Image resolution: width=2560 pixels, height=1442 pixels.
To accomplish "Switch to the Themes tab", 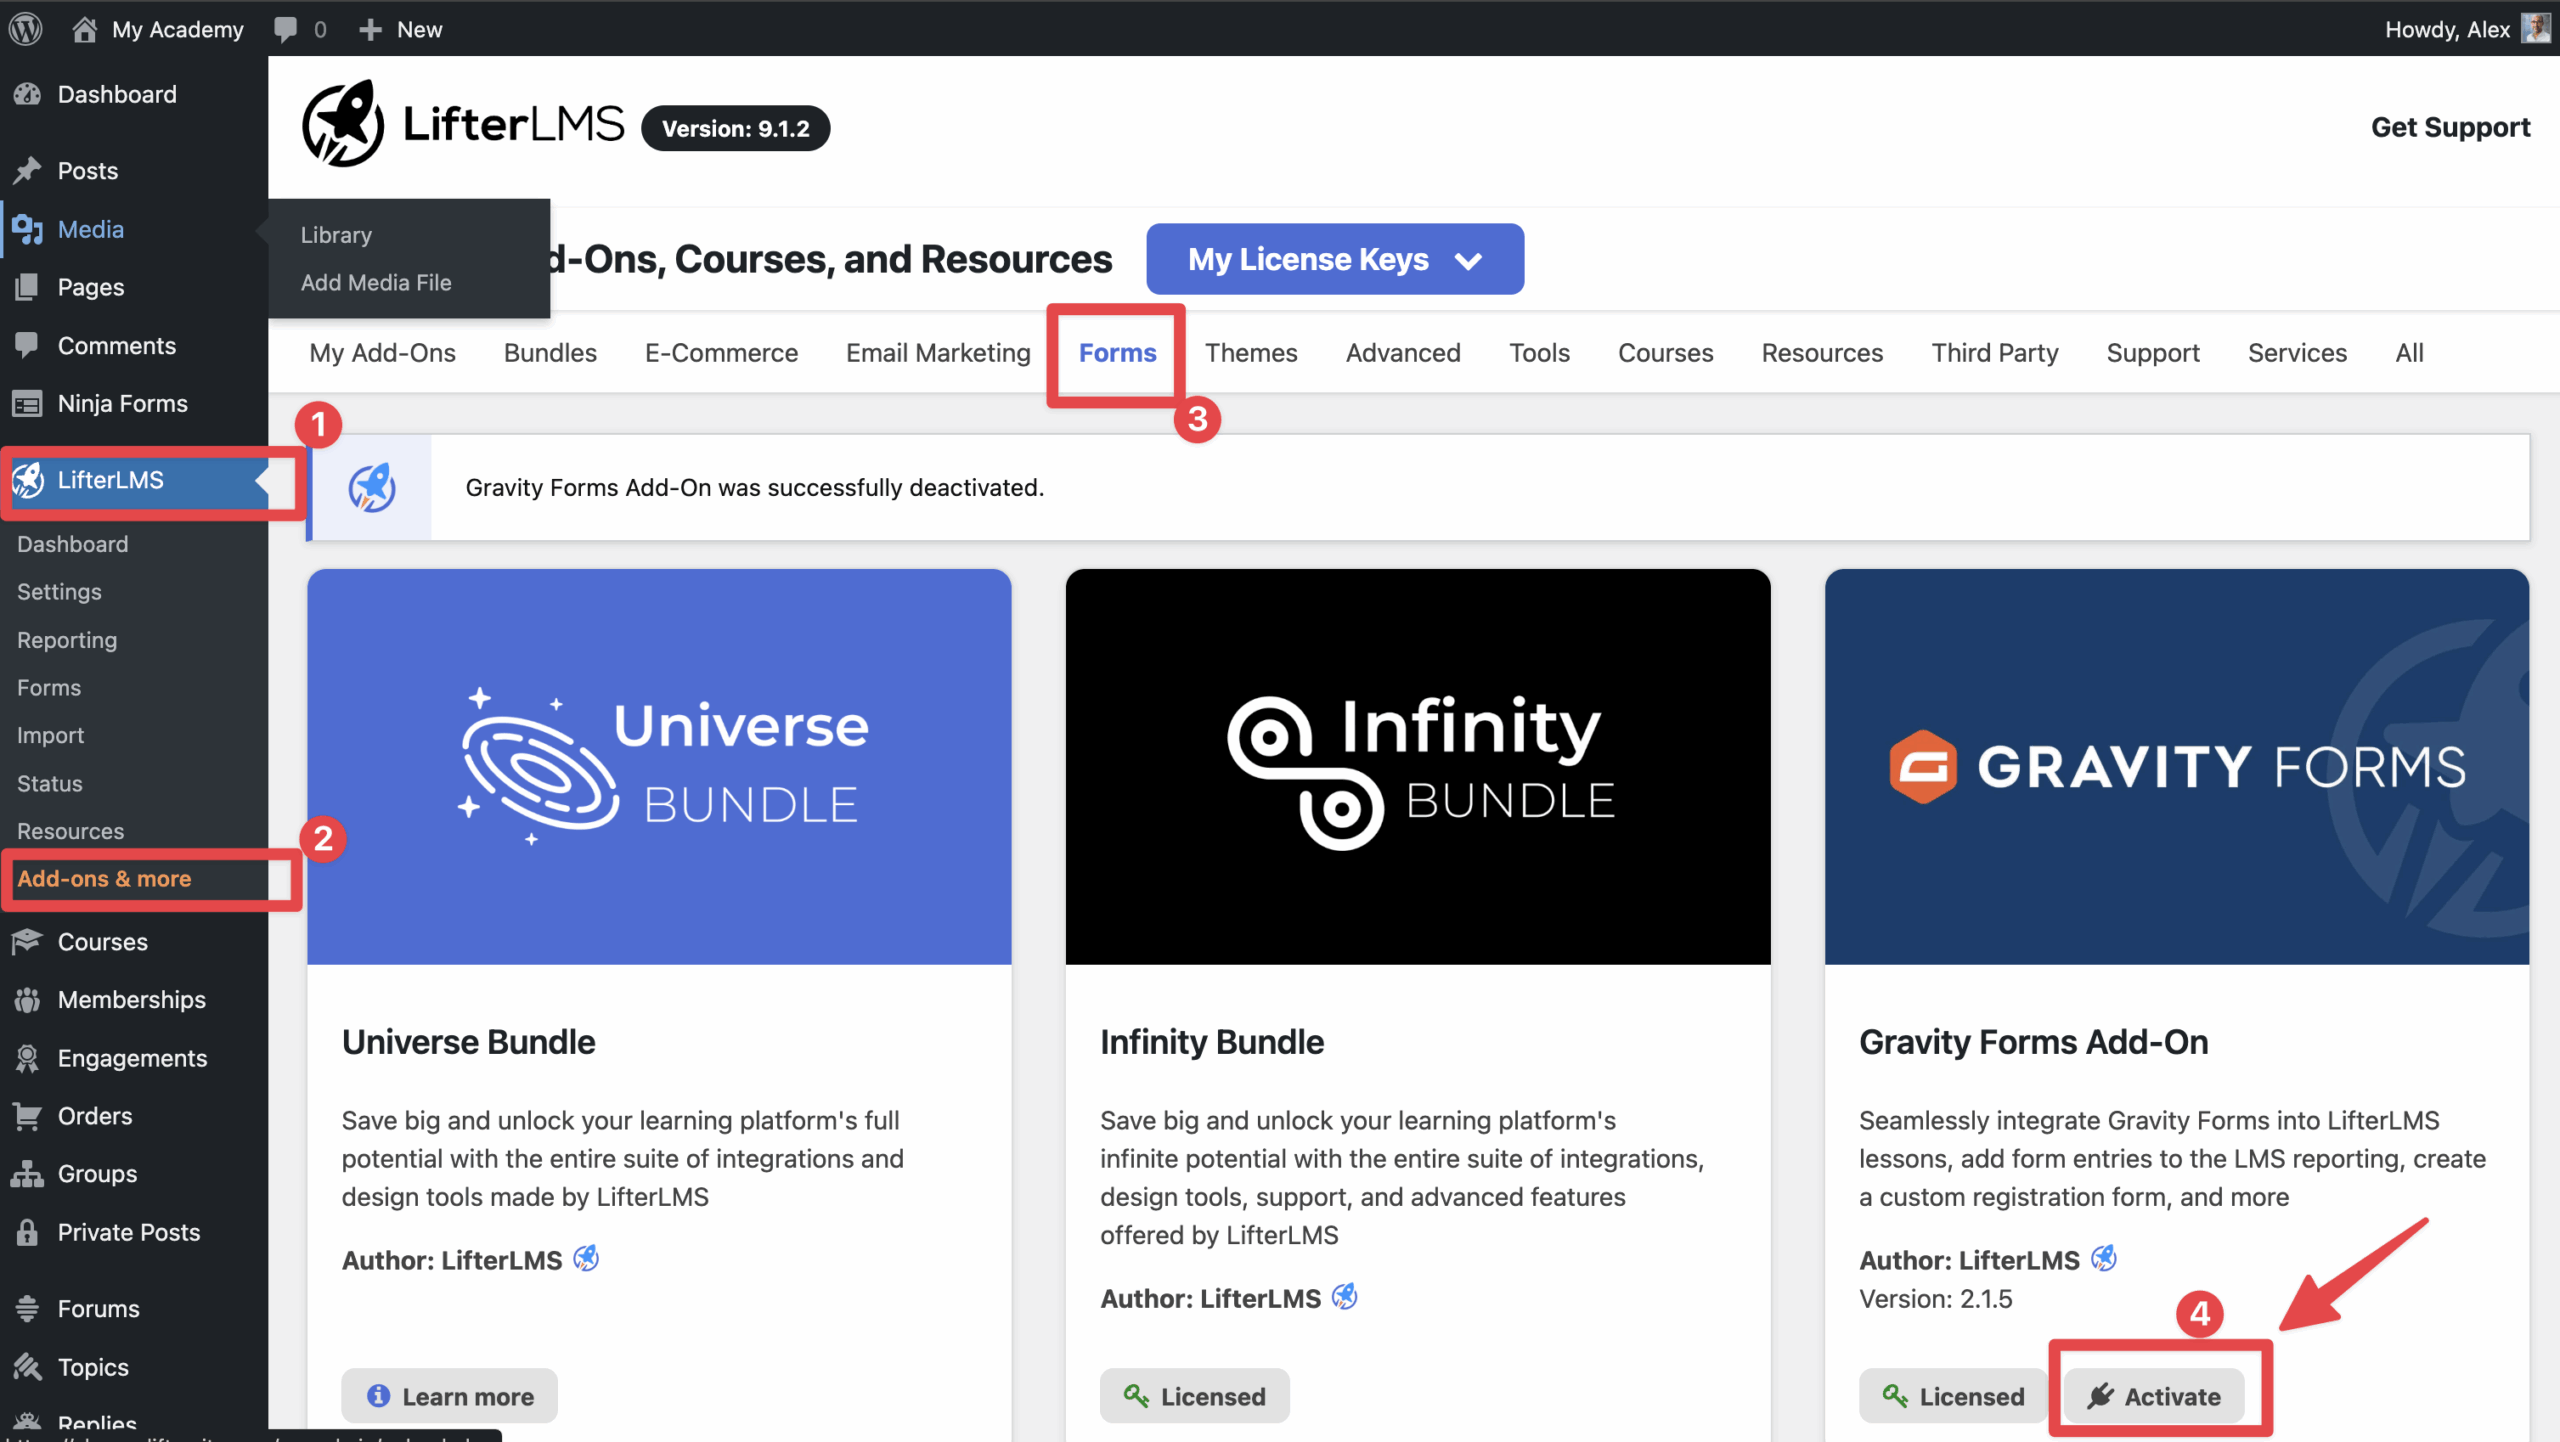I will (1251, 352).
